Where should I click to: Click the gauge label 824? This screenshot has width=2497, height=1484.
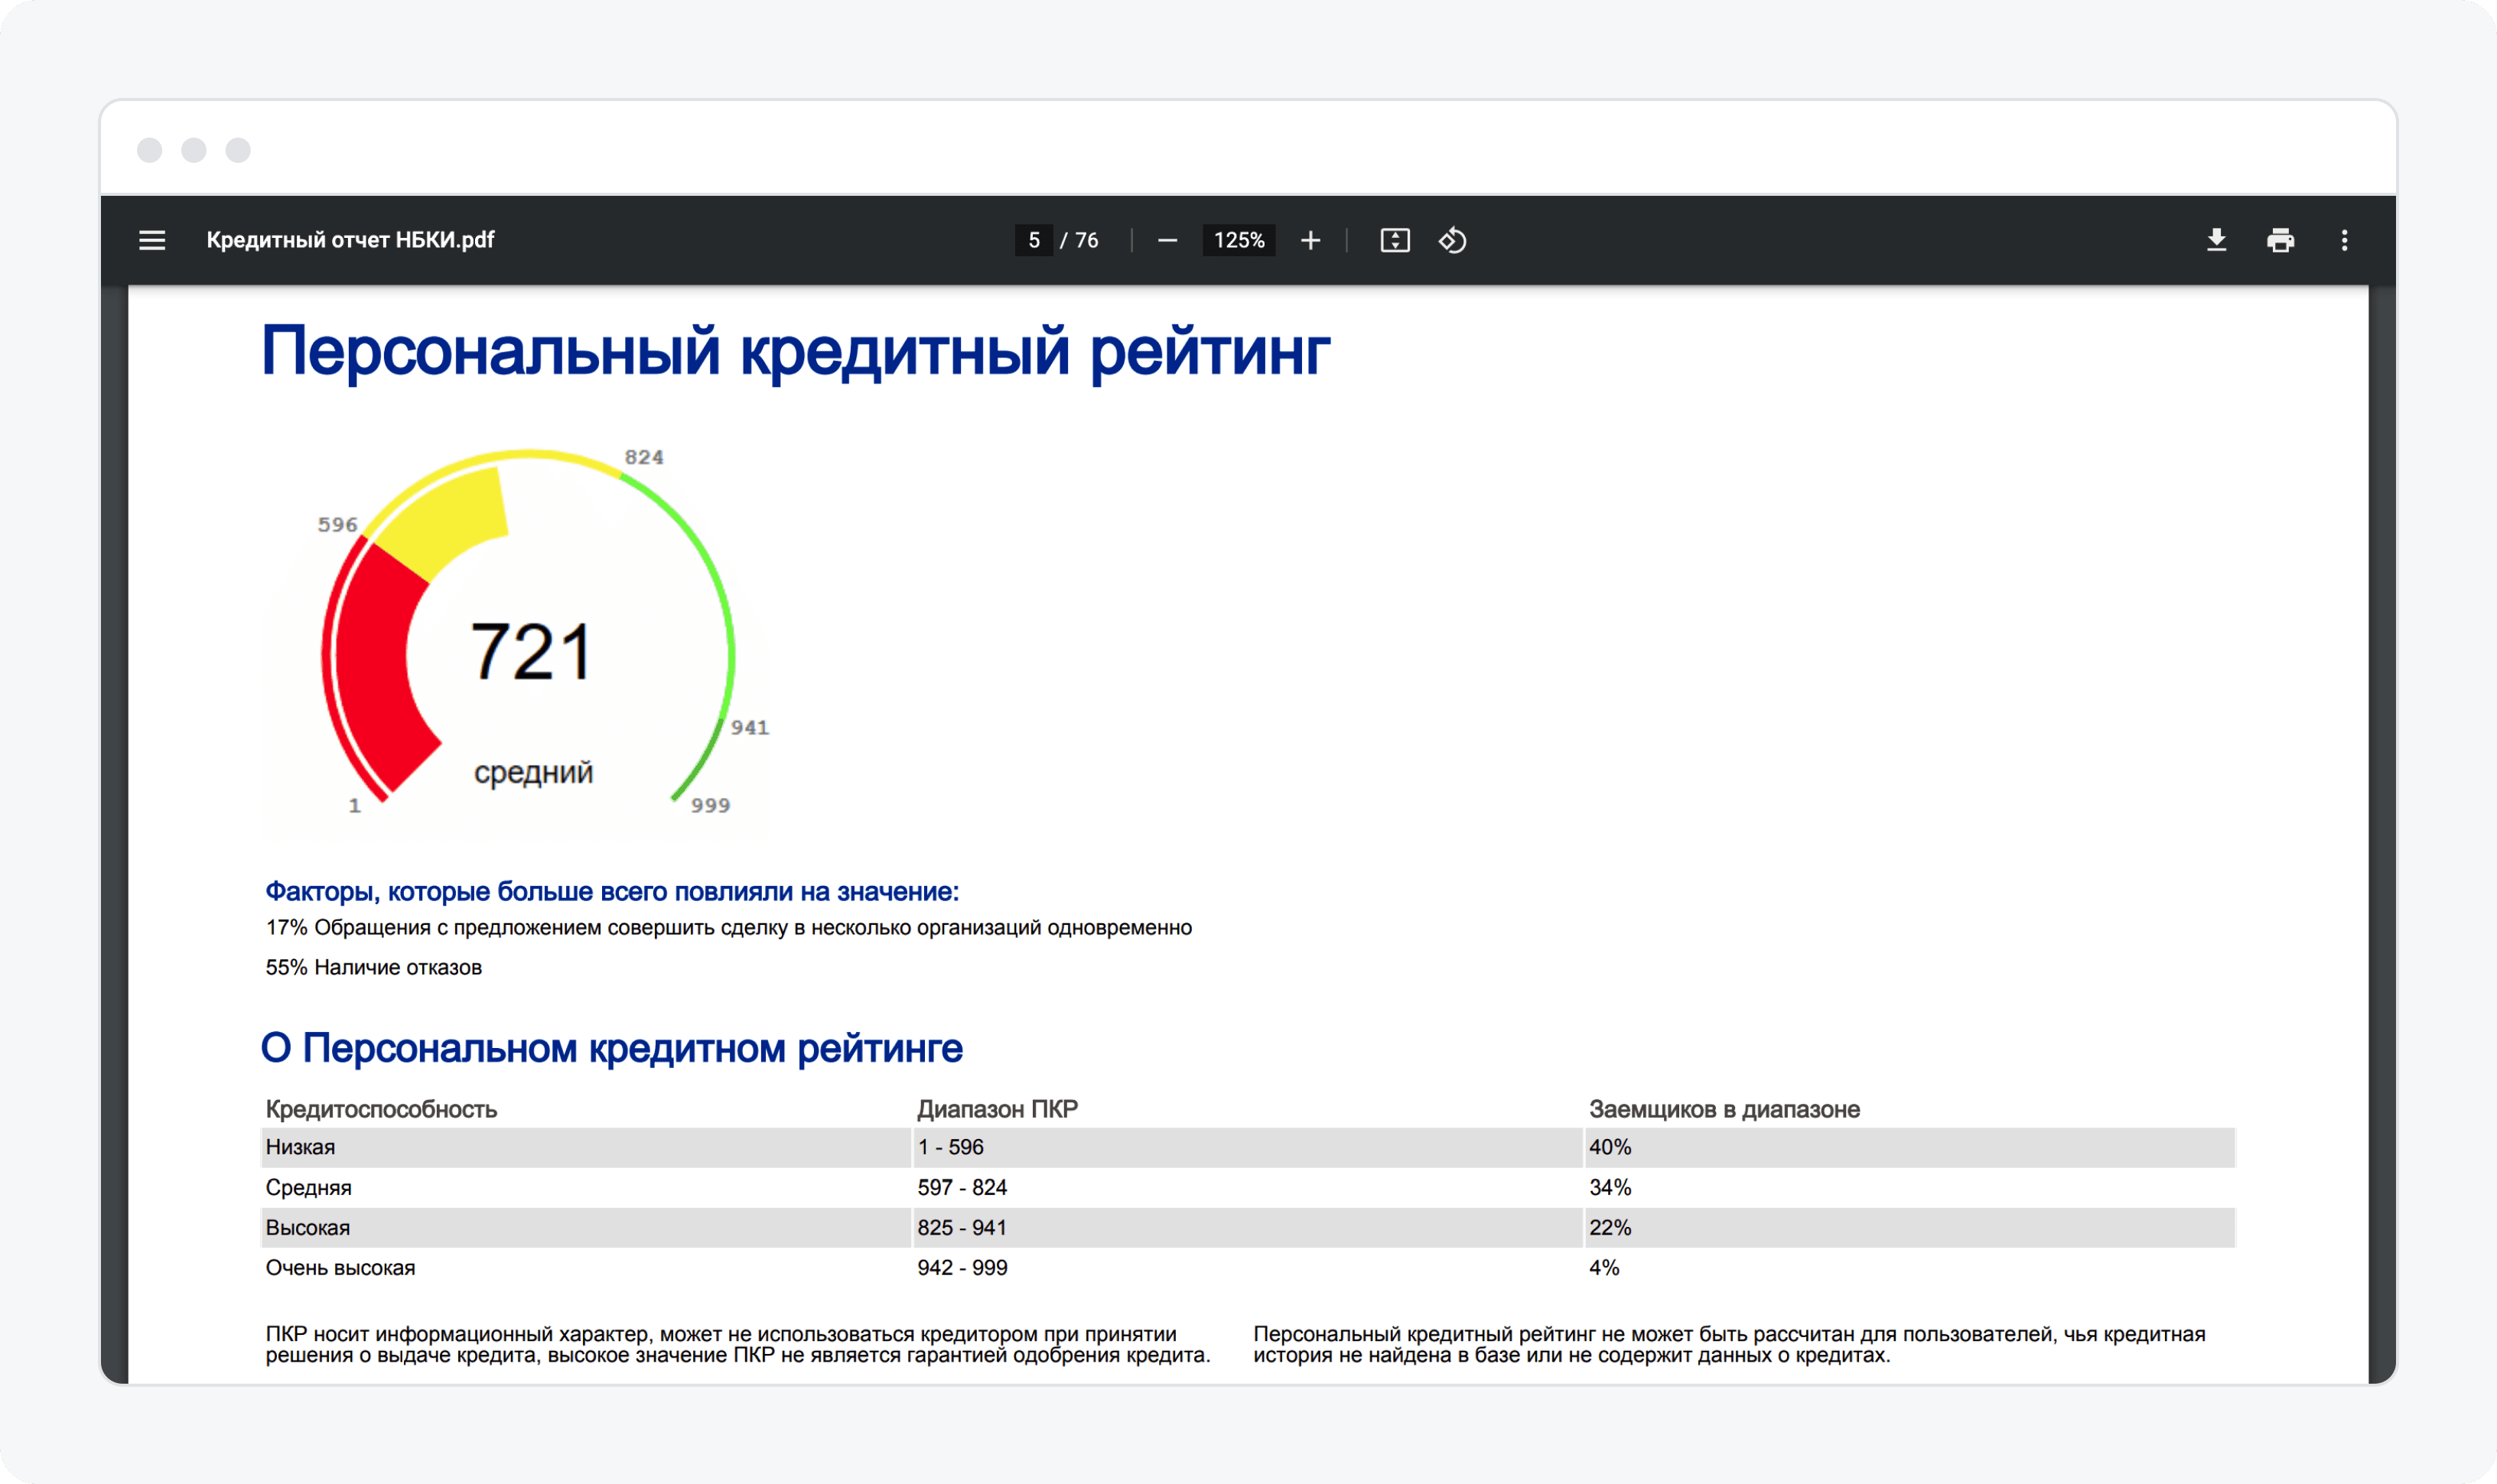click(644, 457)
